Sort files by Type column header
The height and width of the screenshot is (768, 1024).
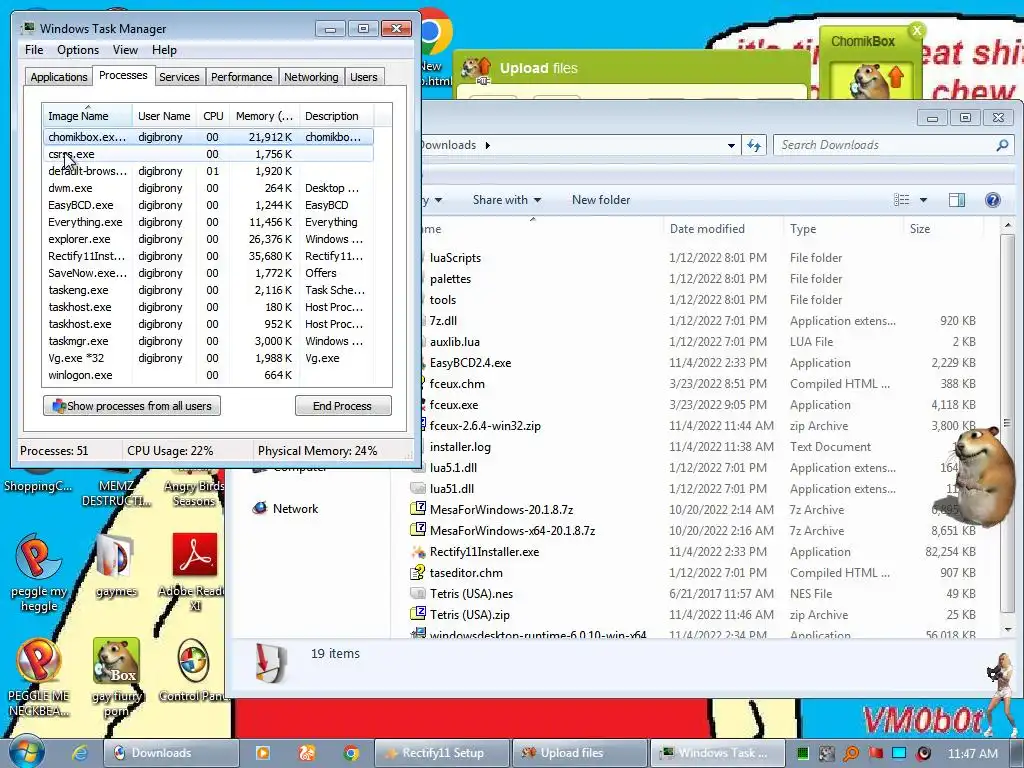(x=842, y=229)
